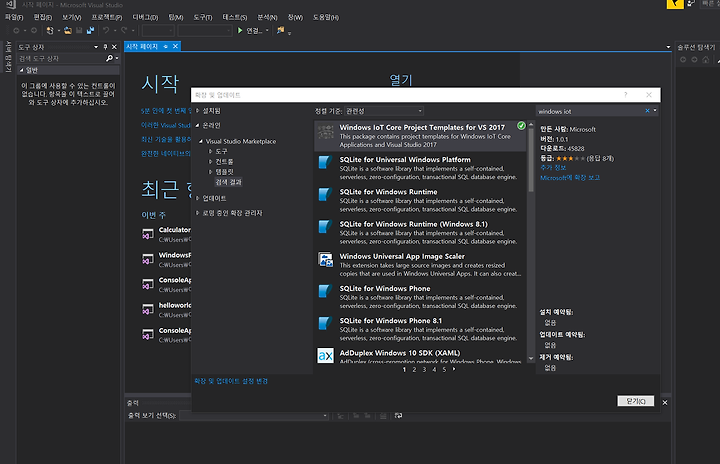Go to results page 2

(414, 369)
